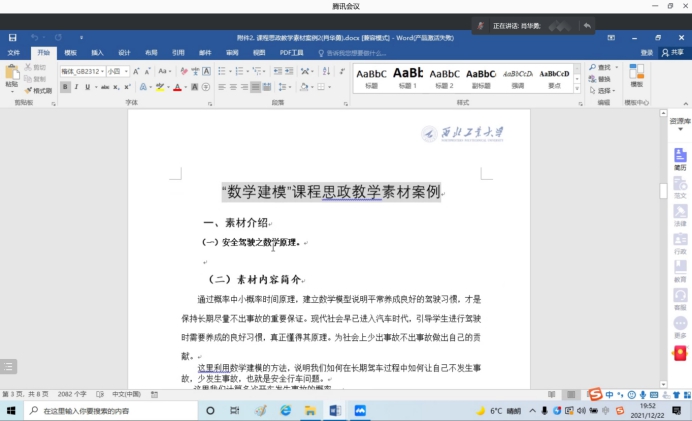Apply the 标题 1 heading style
This screenshot has width=692, height=421.
click(x=407, y=76)
